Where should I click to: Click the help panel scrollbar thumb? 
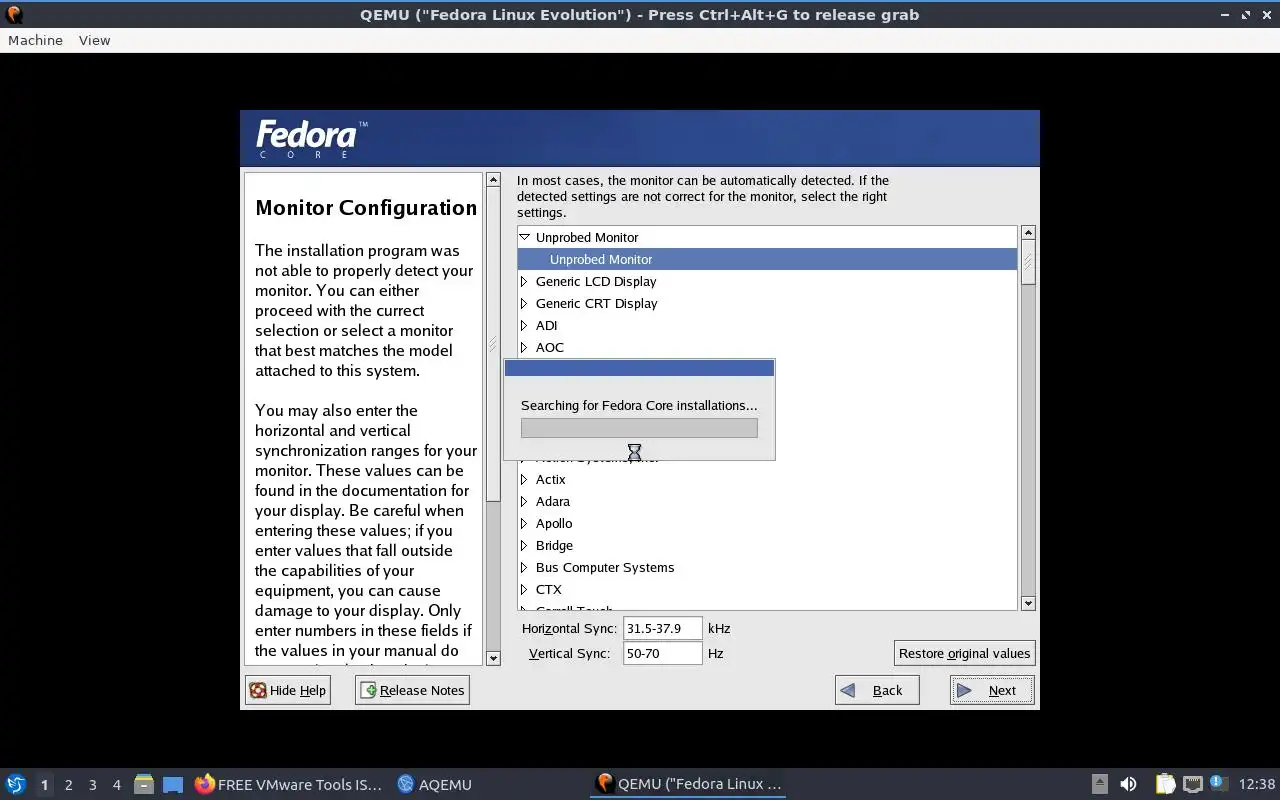tap(493, 344)
